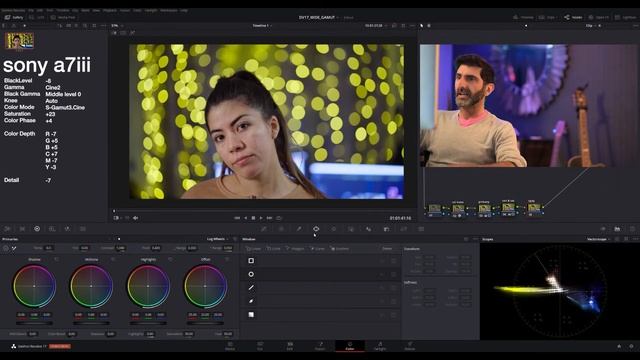
Task: Add a linear square power window
Action: click(x=251, y=260)
